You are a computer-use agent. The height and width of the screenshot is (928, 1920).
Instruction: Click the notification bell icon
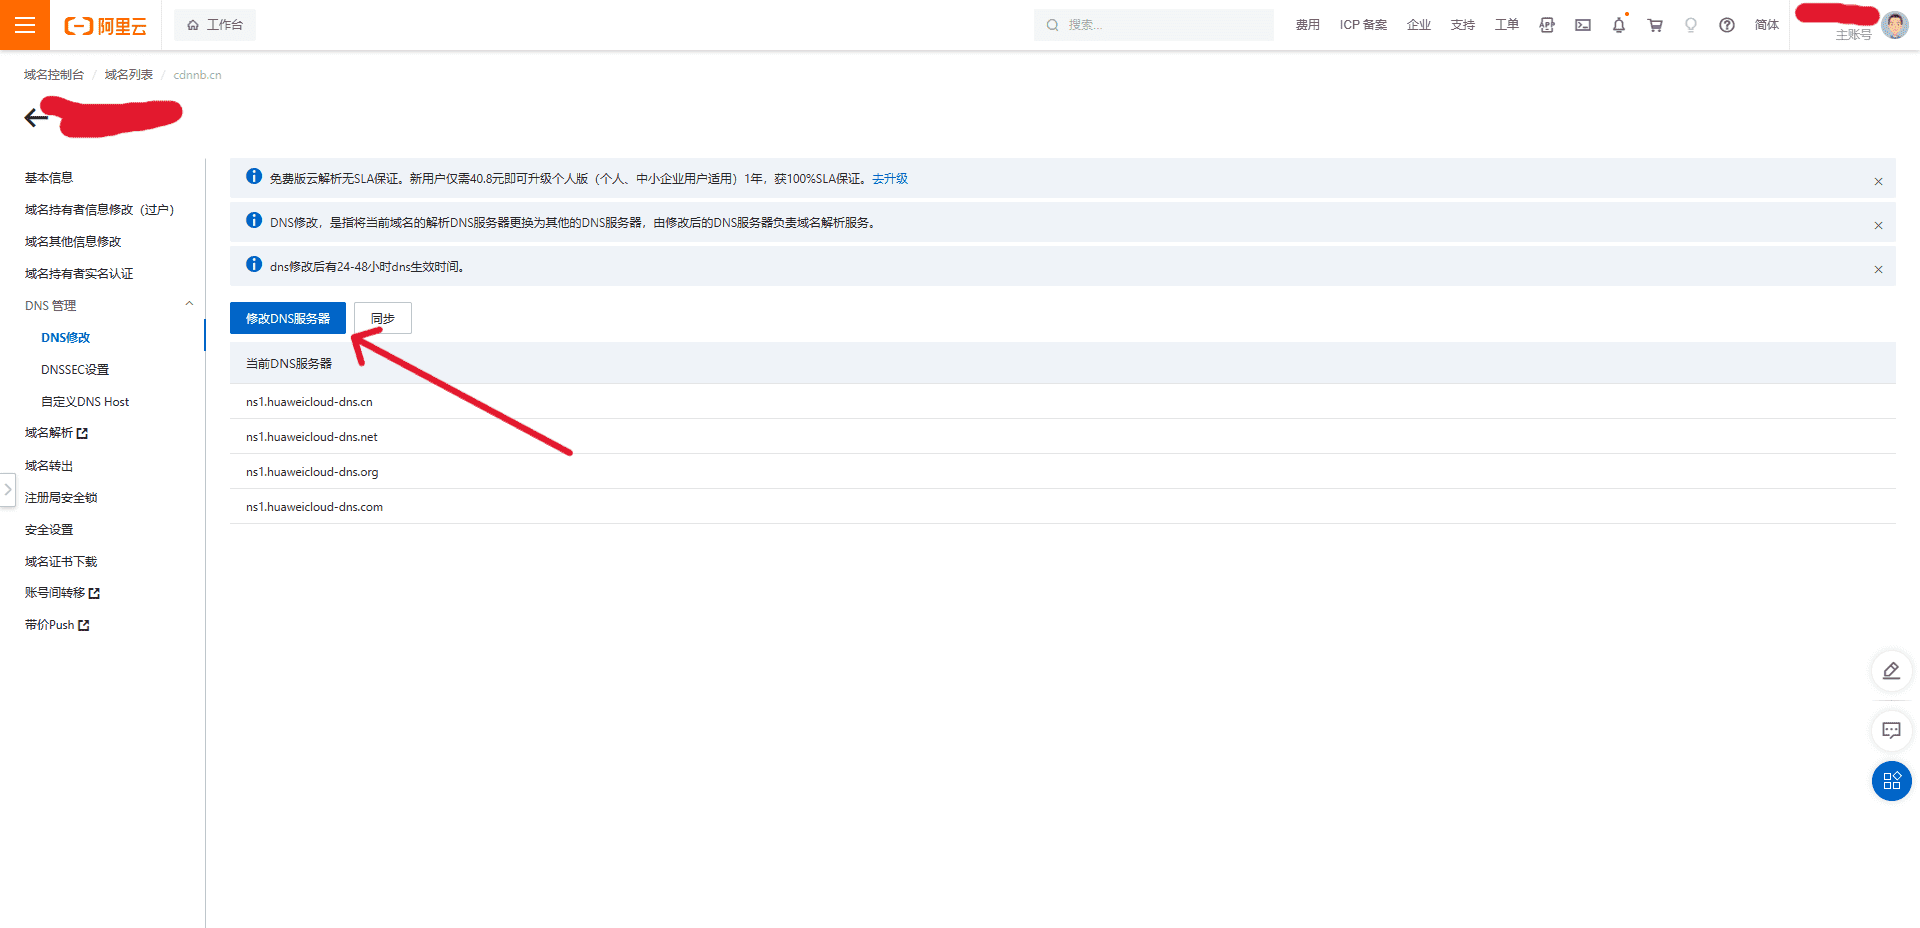(1618, 25)
